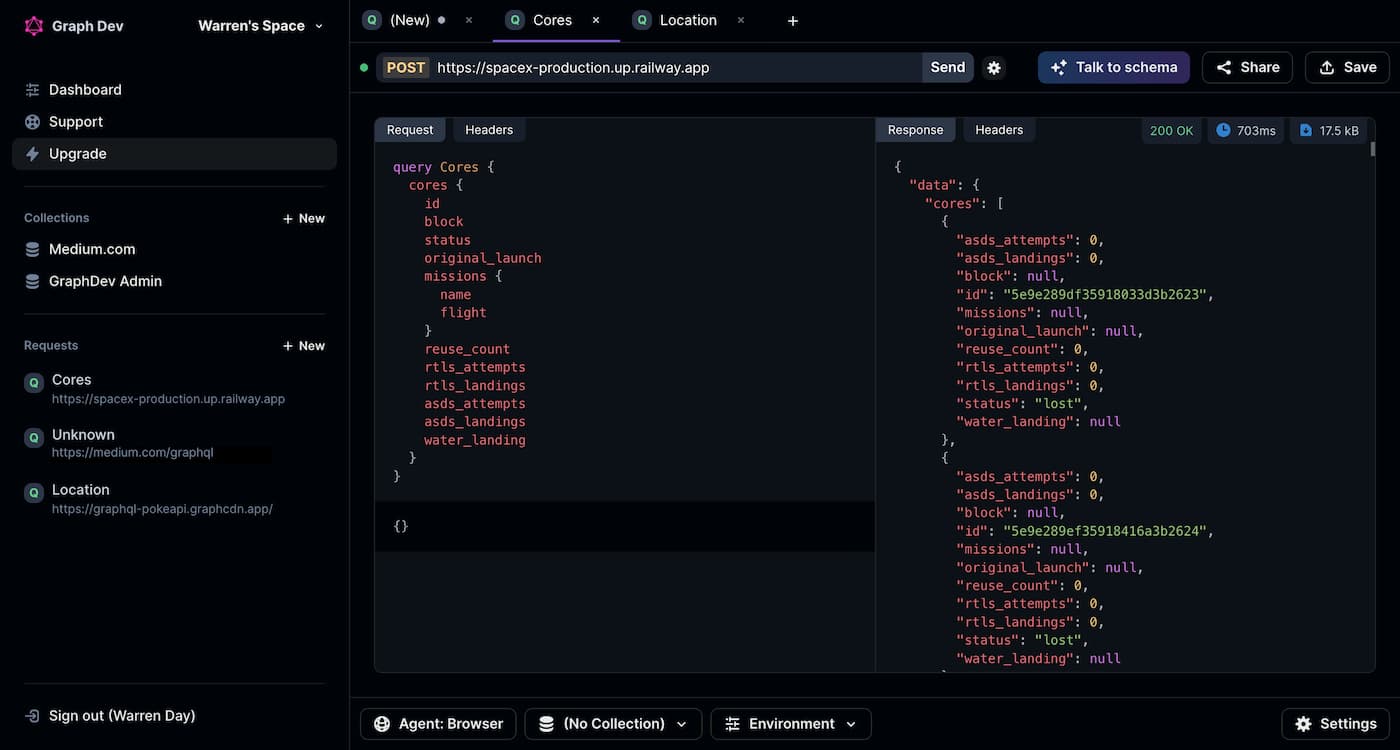Click the Cores request Q icon
1400x750 pixels.
click(x=34, y=382)
